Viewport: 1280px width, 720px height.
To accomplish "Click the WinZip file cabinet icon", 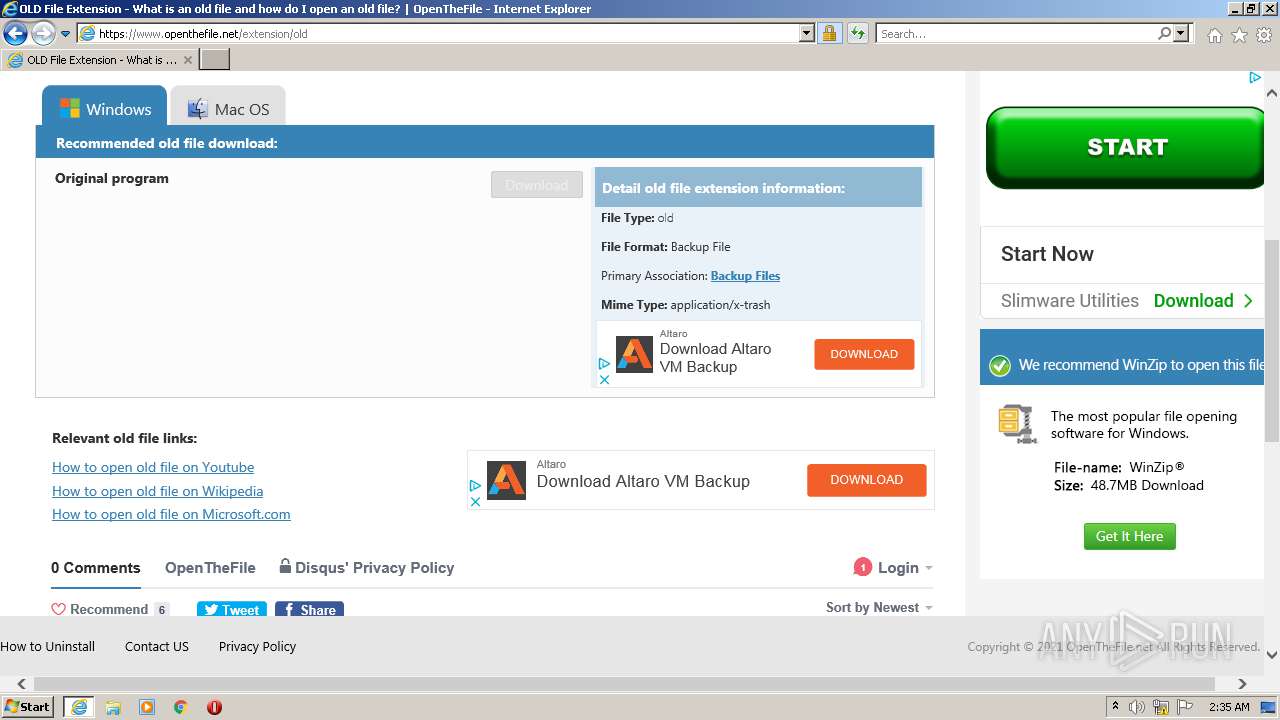I will (1016, 424).
